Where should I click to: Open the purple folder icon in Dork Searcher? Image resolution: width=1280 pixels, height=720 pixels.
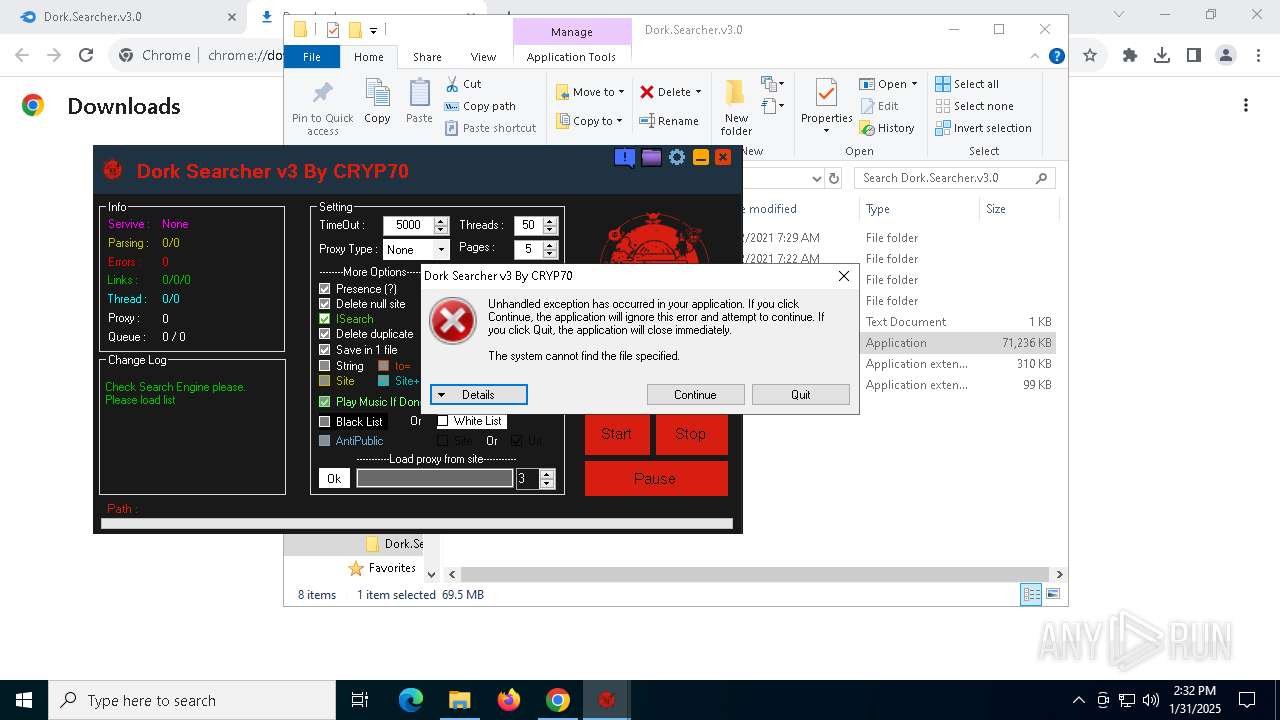[652, 158]
